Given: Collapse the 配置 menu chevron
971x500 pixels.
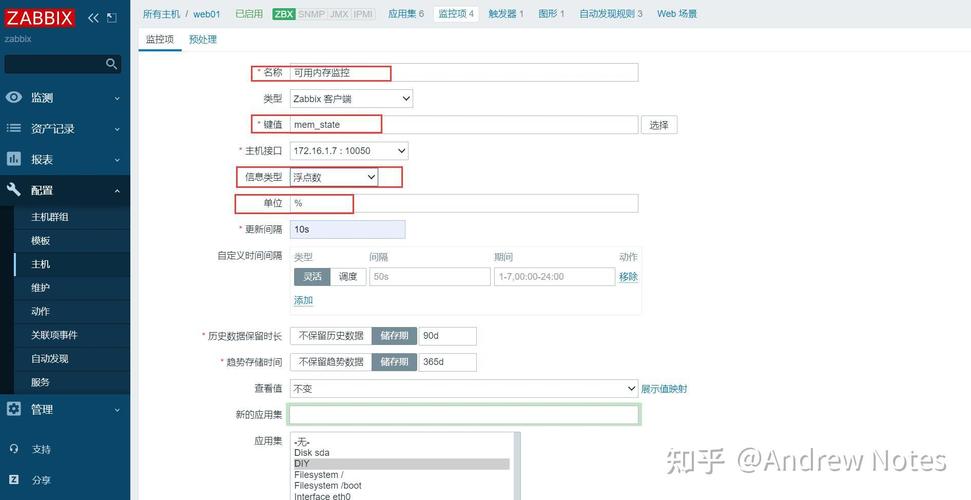Looking at the screenshot, I should point(117,191).
